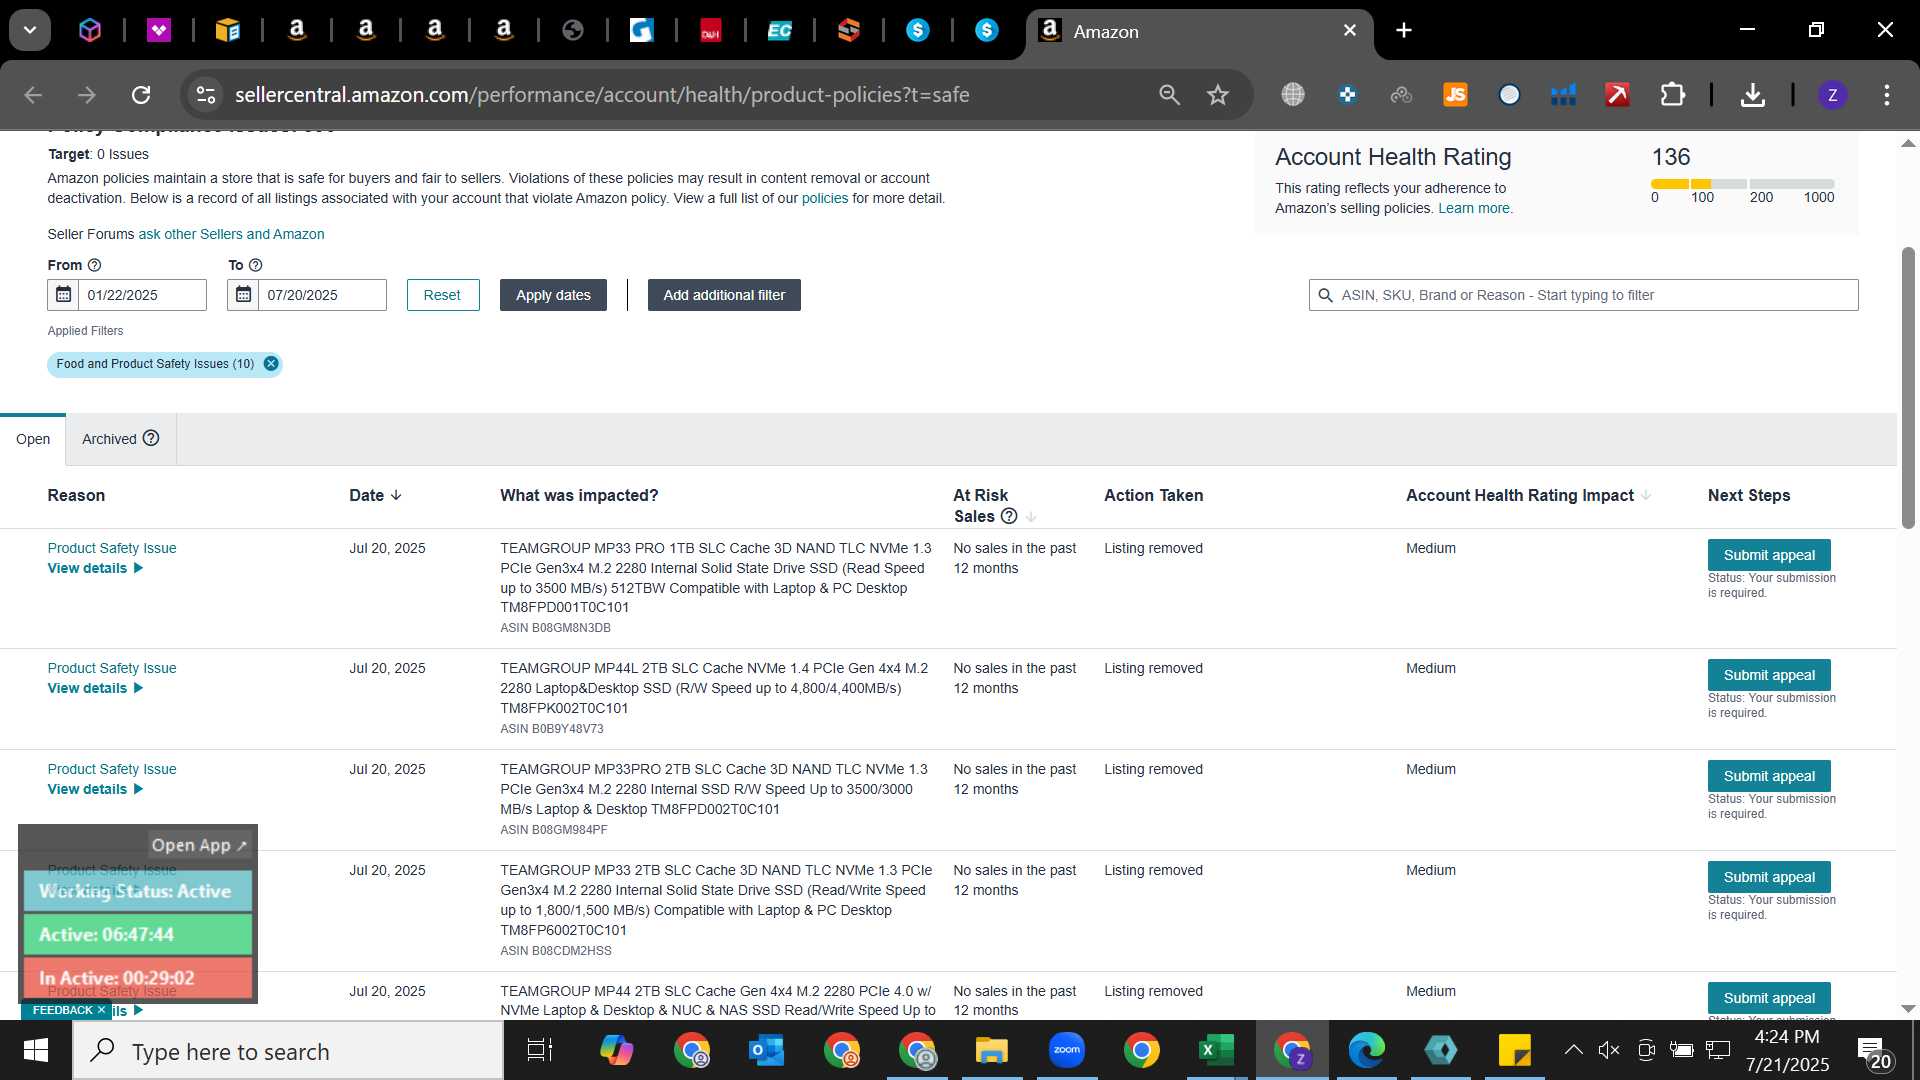1920x1080 pixels.
Task: Click At Risk Sales help icon
Action: click(1009, 516)
